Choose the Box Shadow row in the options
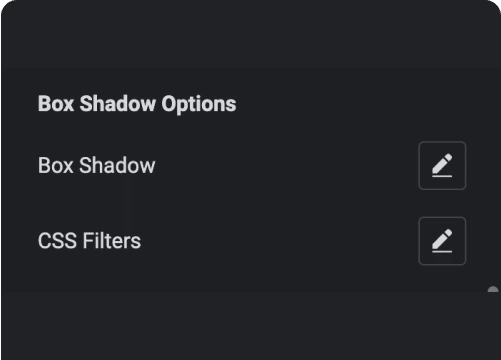 click(252, 166)
